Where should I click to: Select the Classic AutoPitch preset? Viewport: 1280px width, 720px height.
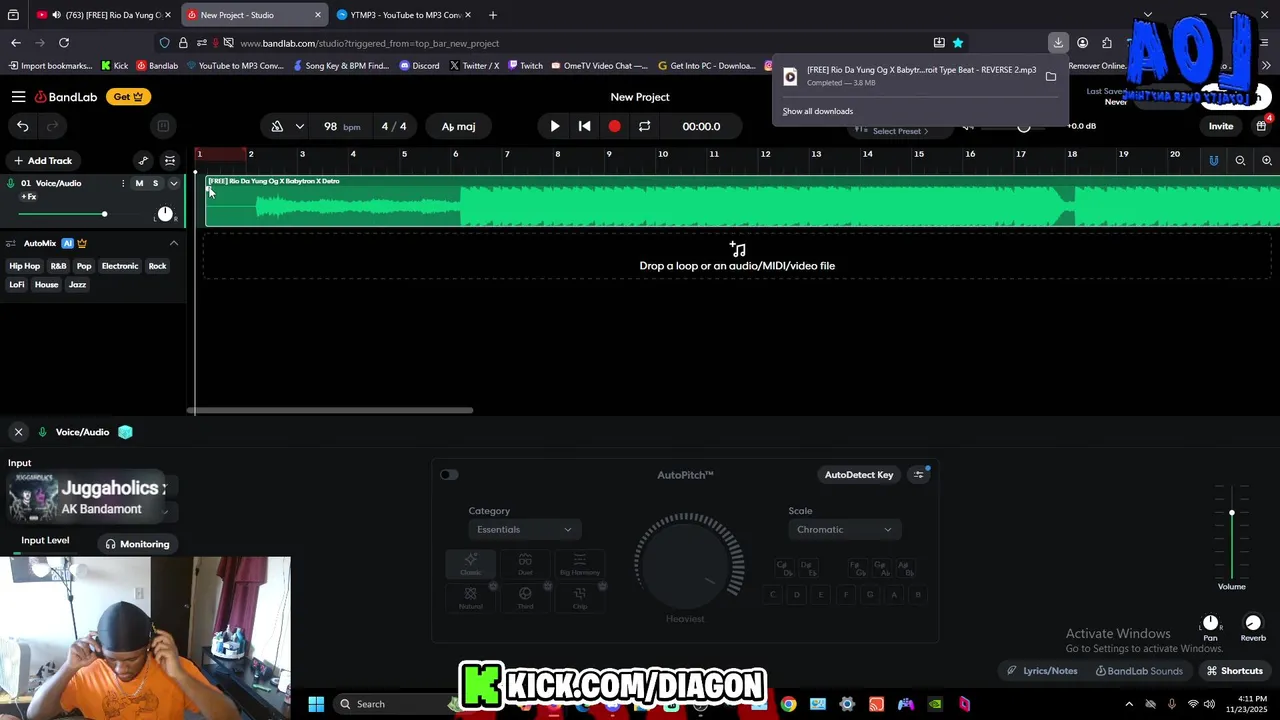[470, 564]
